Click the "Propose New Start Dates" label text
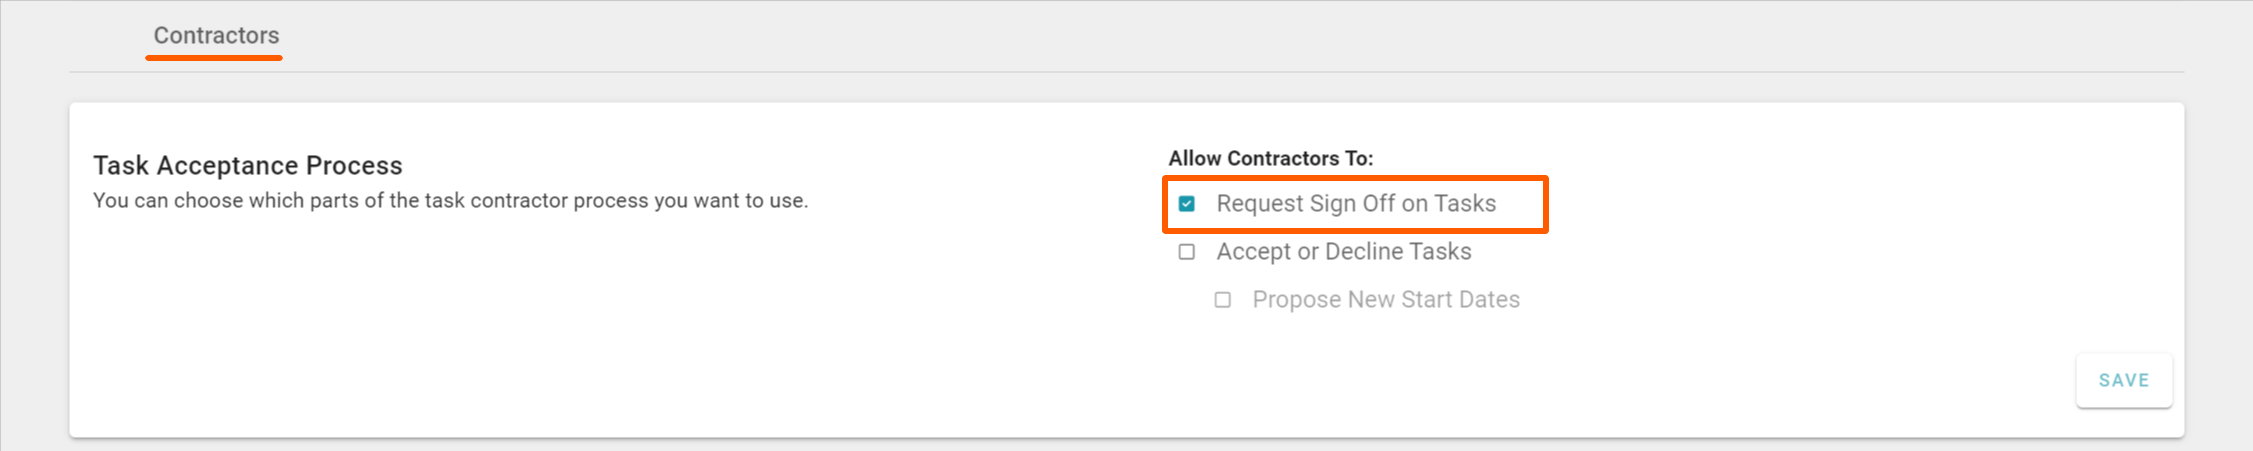 click(1386, 300)
